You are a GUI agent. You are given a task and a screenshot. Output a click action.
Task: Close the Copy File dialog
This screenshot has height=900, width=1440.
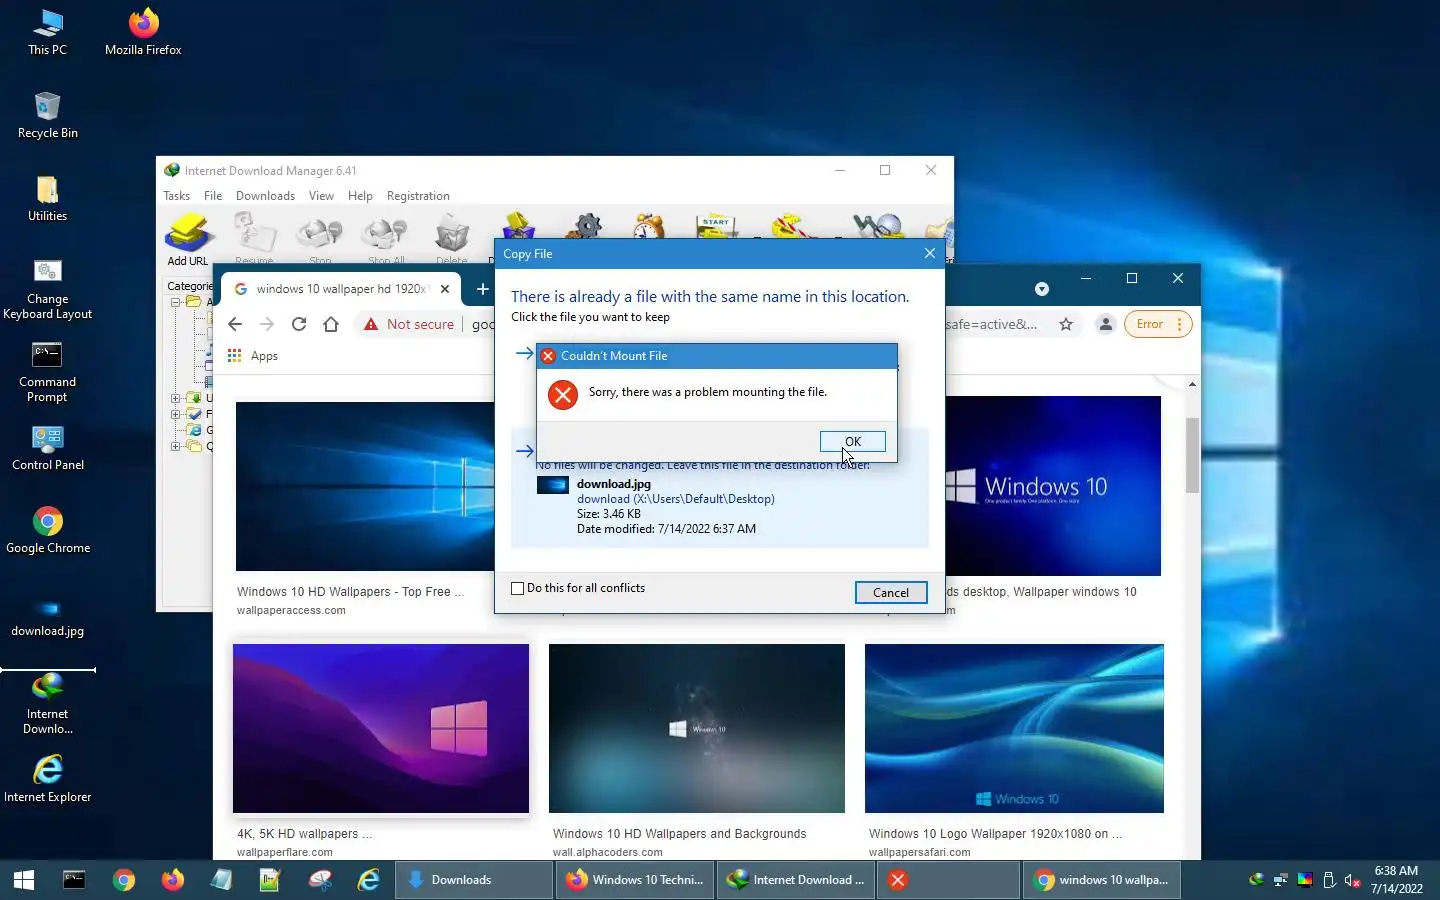point(930,253)
